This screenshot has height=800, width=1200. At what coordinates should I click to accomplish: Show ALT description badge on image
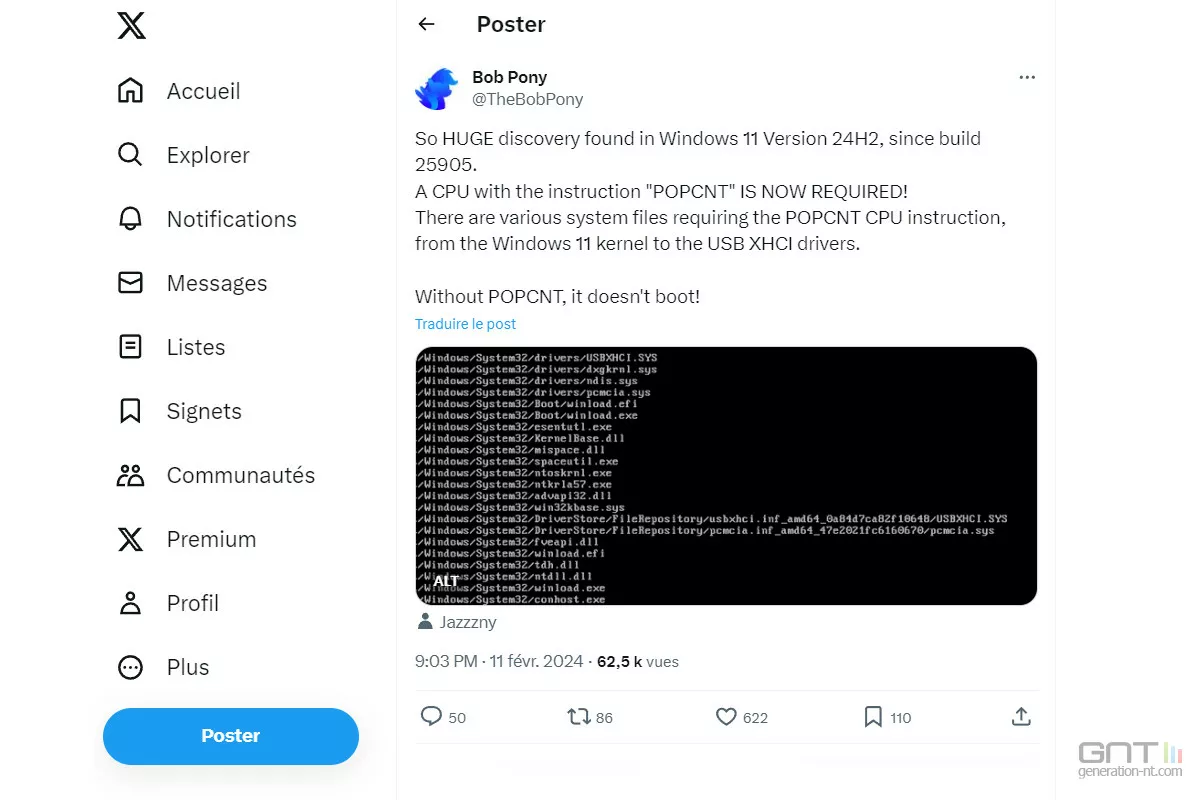coord(446,581)
